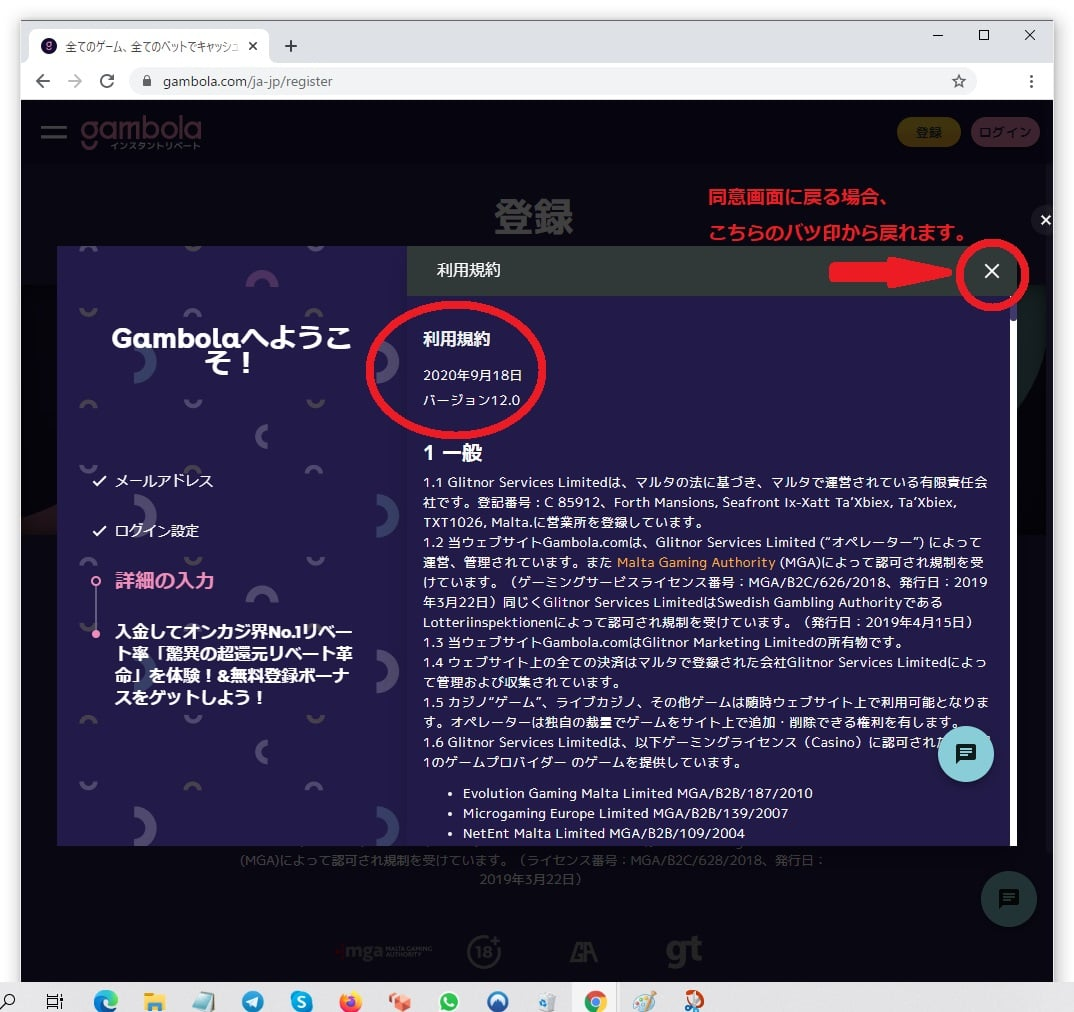Open the dimmed chat button at page bottom
1074x1012 pixels.
pyautogui.click(x=1008, y=898)
